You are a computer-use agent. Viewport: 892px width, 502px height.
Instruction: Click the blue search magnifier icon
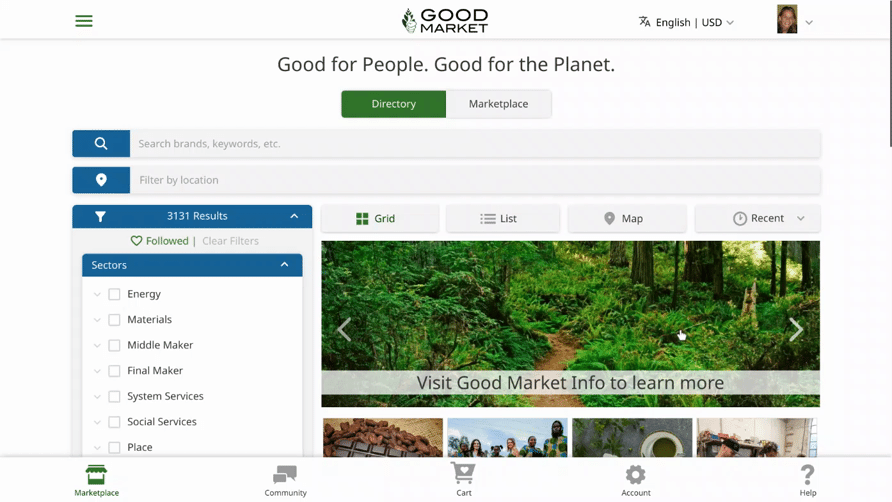[x=101, y=143]
